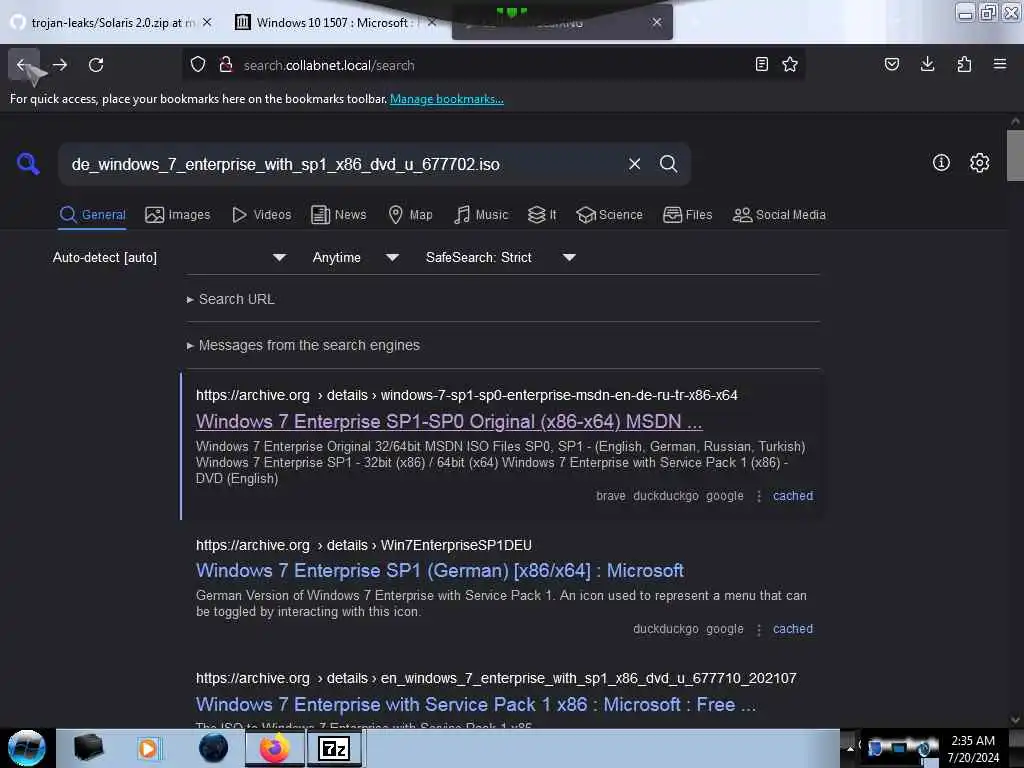The image size is (1024, 768).
Task: View site security lock information
Action: pos(226,65)
